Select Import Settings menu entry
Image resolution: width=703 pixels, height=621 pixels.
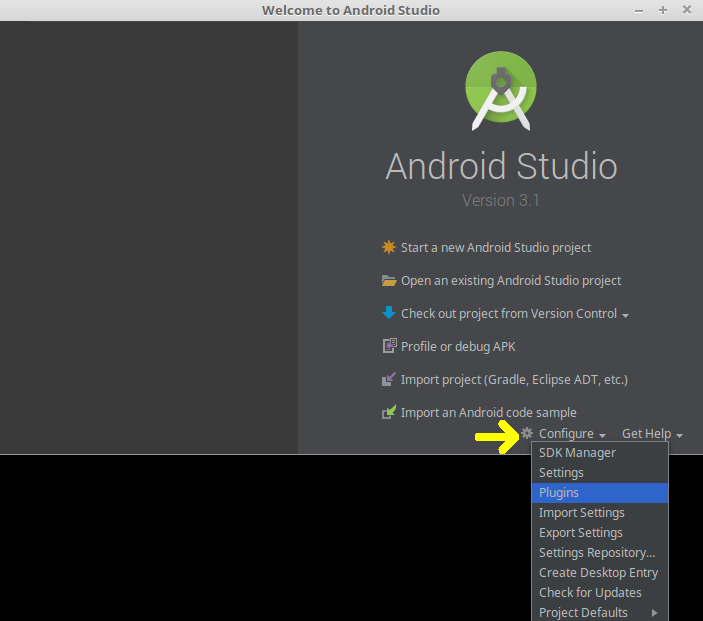[x=600, y=512]
